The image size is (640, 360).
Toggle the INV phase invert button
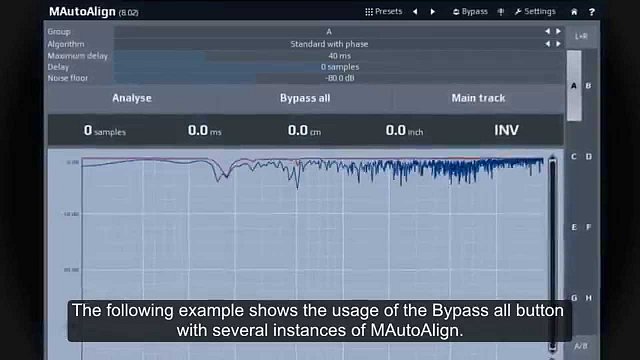coord(507,130)
